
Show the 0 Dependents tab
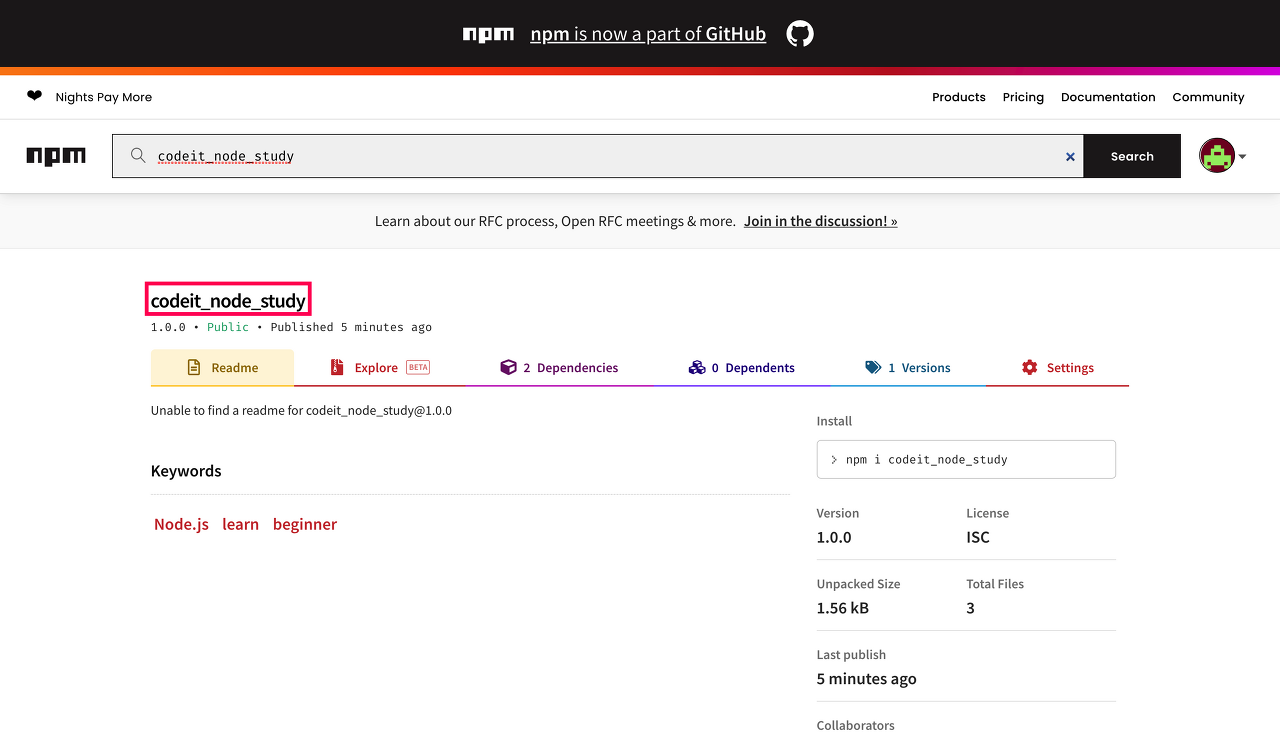coord(742,368)
